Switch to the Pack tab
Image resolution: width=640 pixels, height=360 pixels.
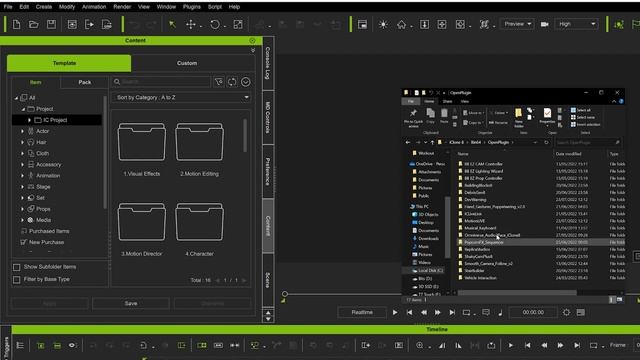coord(85,82)
